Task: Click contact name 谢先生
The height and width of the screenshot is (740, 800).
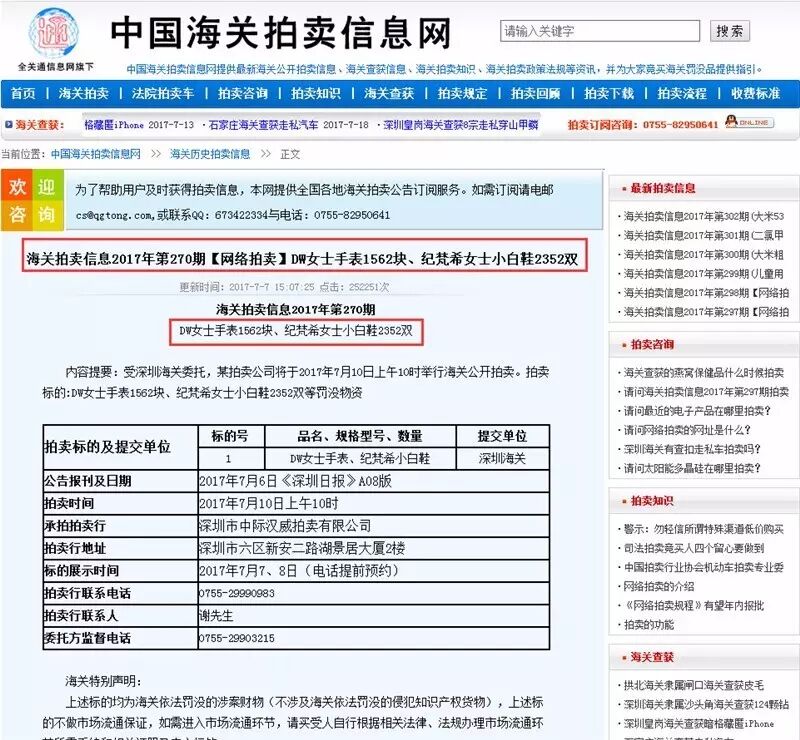Action: (x=216, y=616)
